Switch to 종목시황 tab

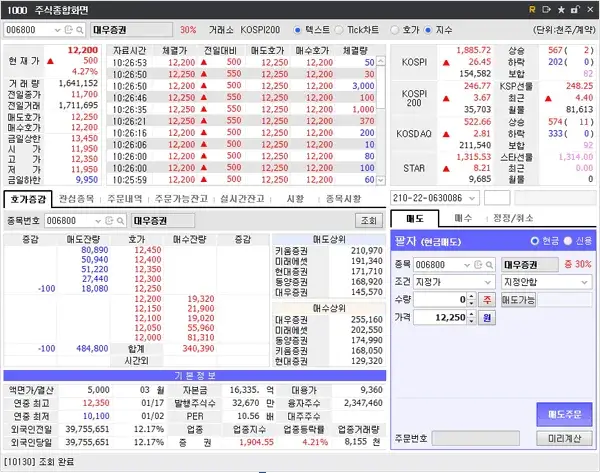tap(343, 199)
